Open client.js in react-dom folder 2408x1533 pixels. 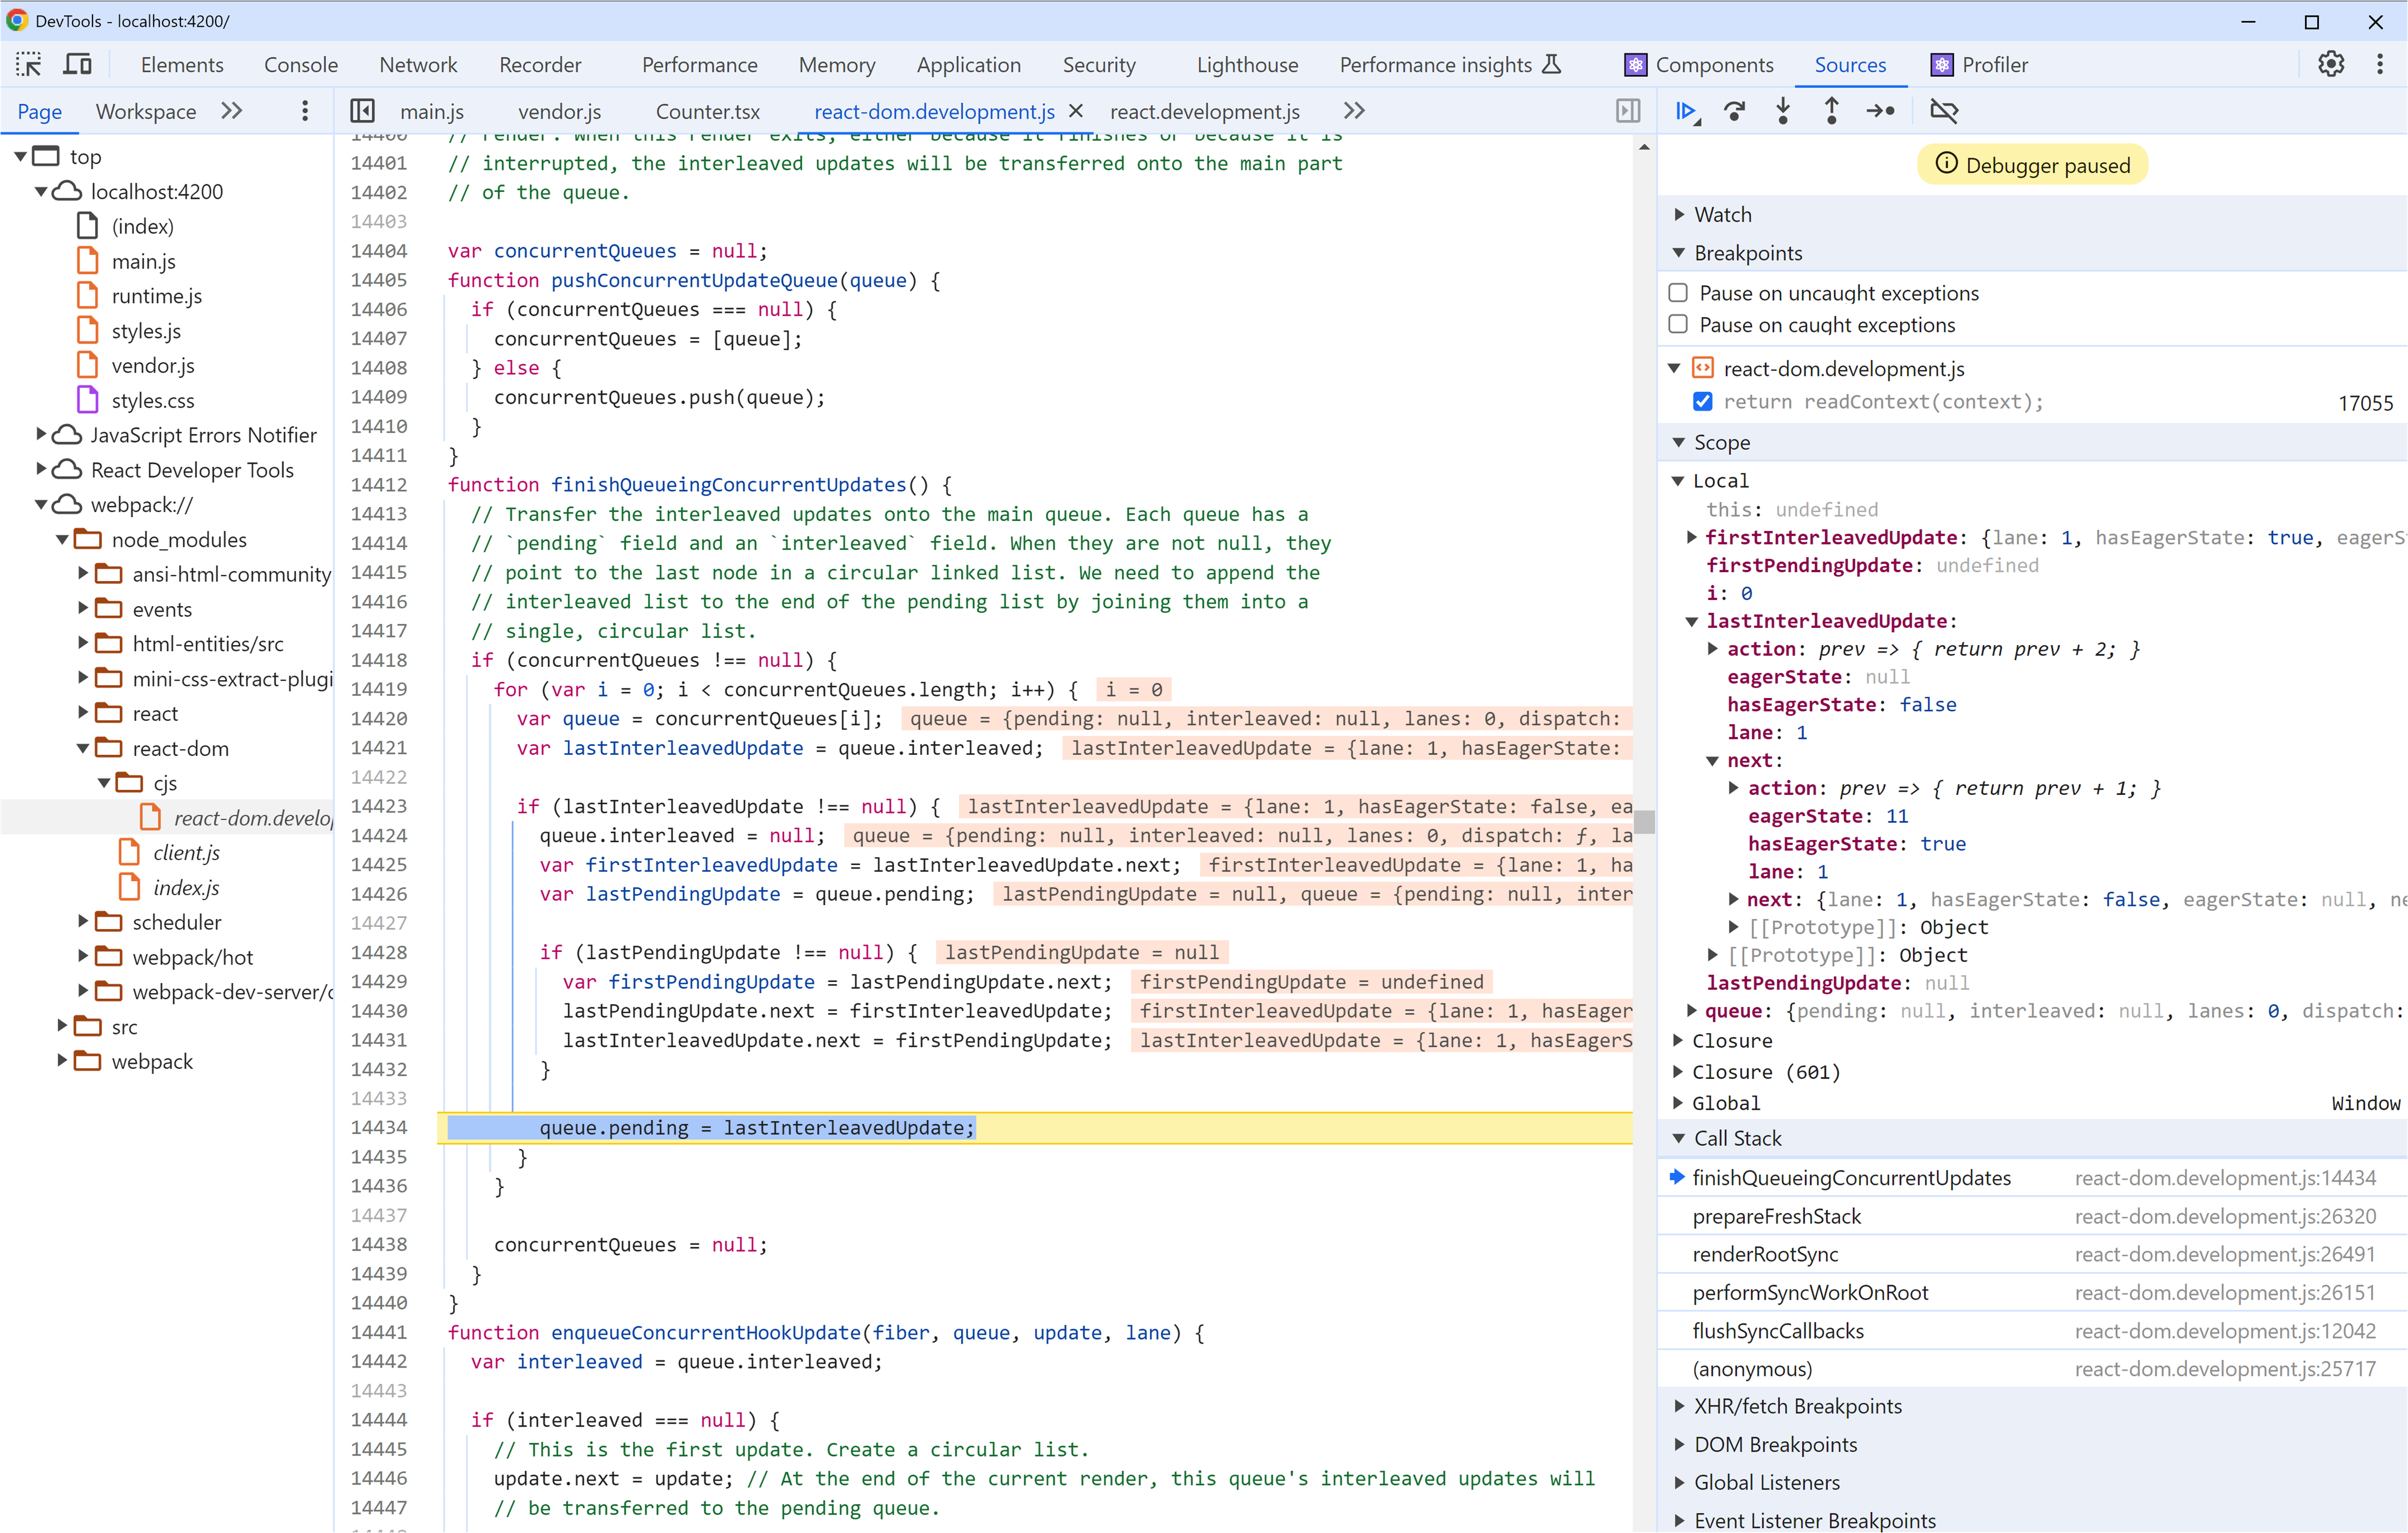point(186,853)
